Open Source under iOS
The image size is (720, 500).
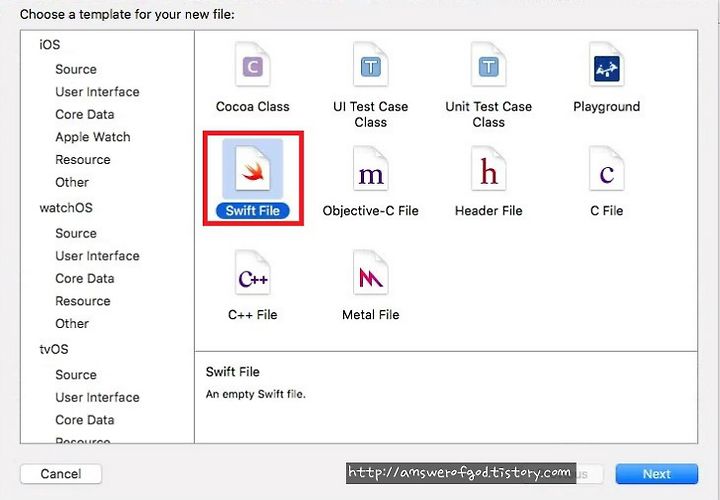(76, 69)
